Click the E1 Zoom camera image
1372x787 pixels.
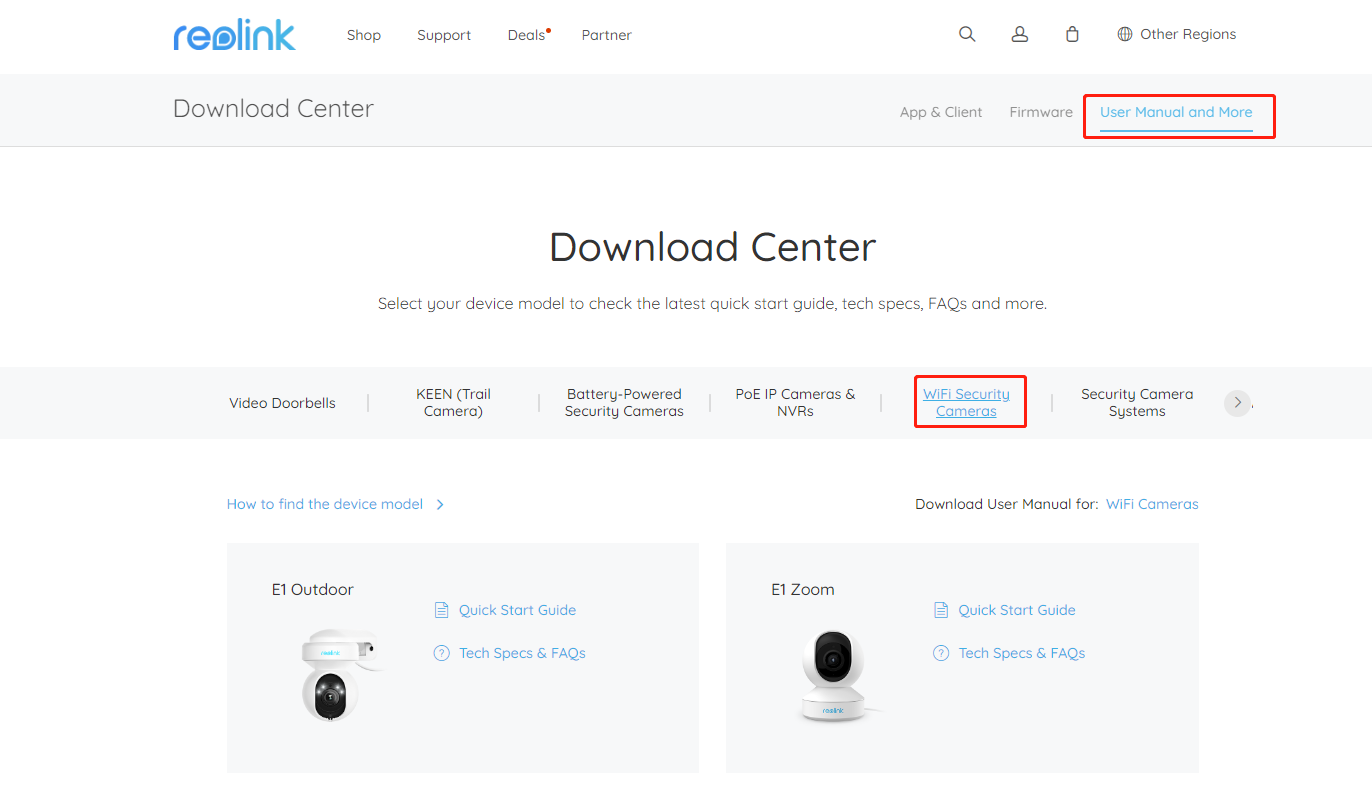pos(838,675)
